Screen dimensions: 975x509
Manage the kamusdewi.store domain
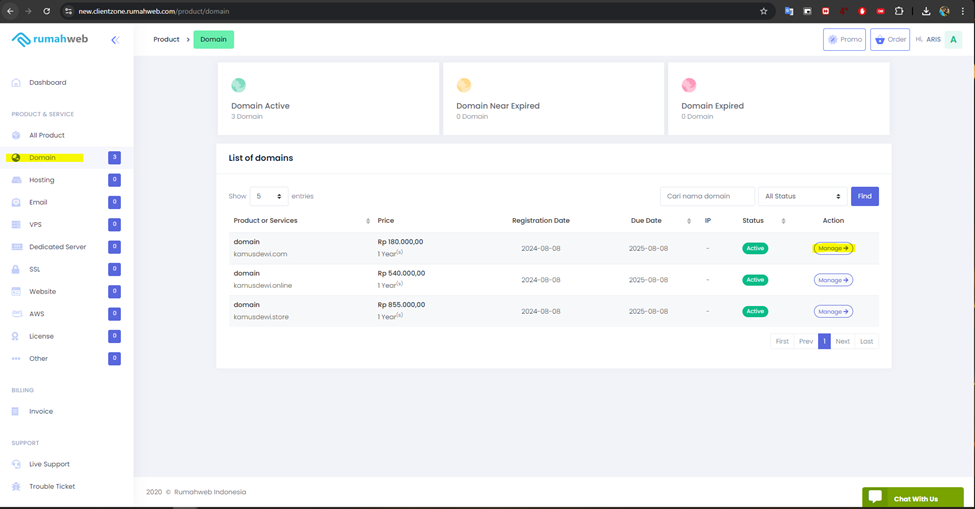pyautogui.click(x=833, y=312)
